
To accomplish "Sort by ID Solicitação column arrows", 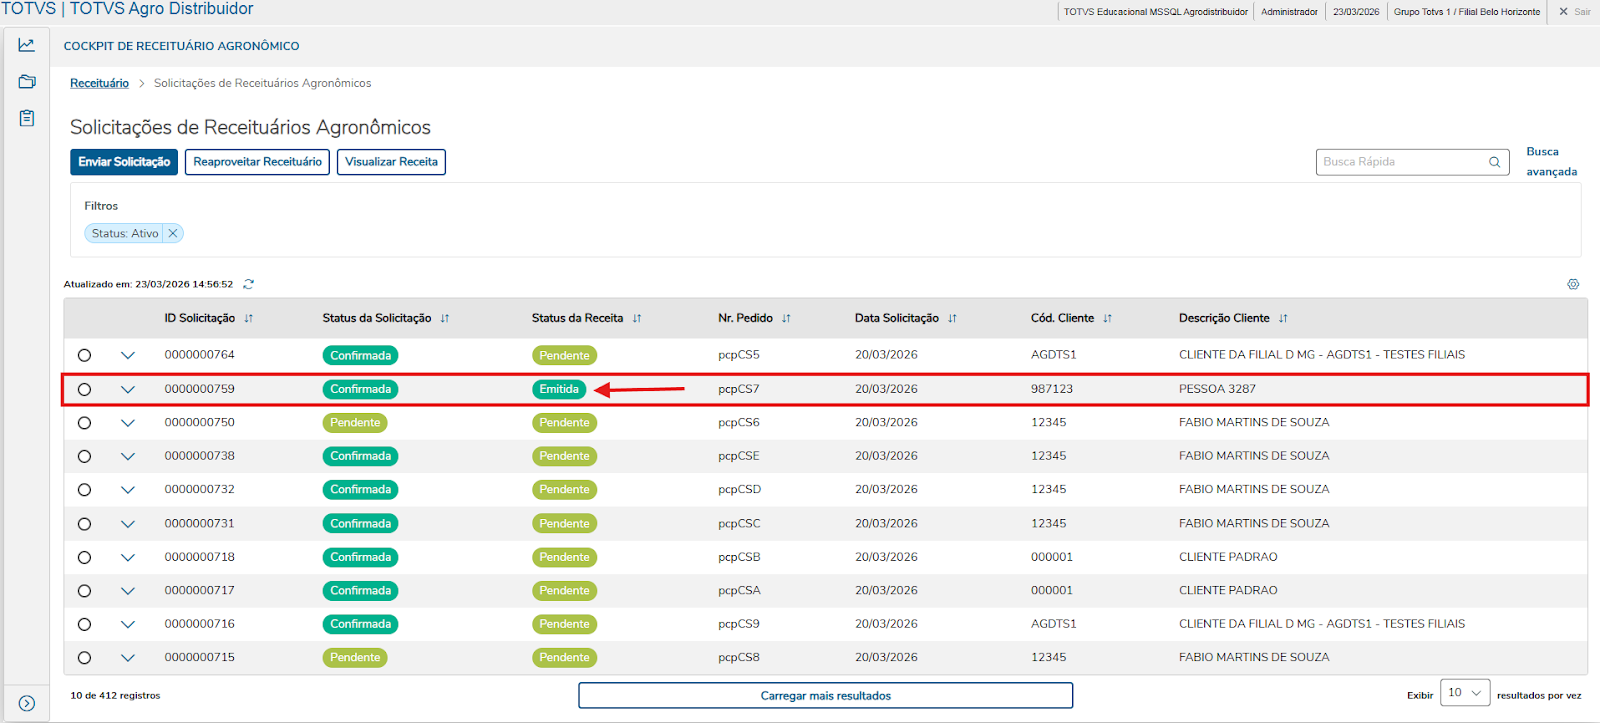I will (249, 318).
